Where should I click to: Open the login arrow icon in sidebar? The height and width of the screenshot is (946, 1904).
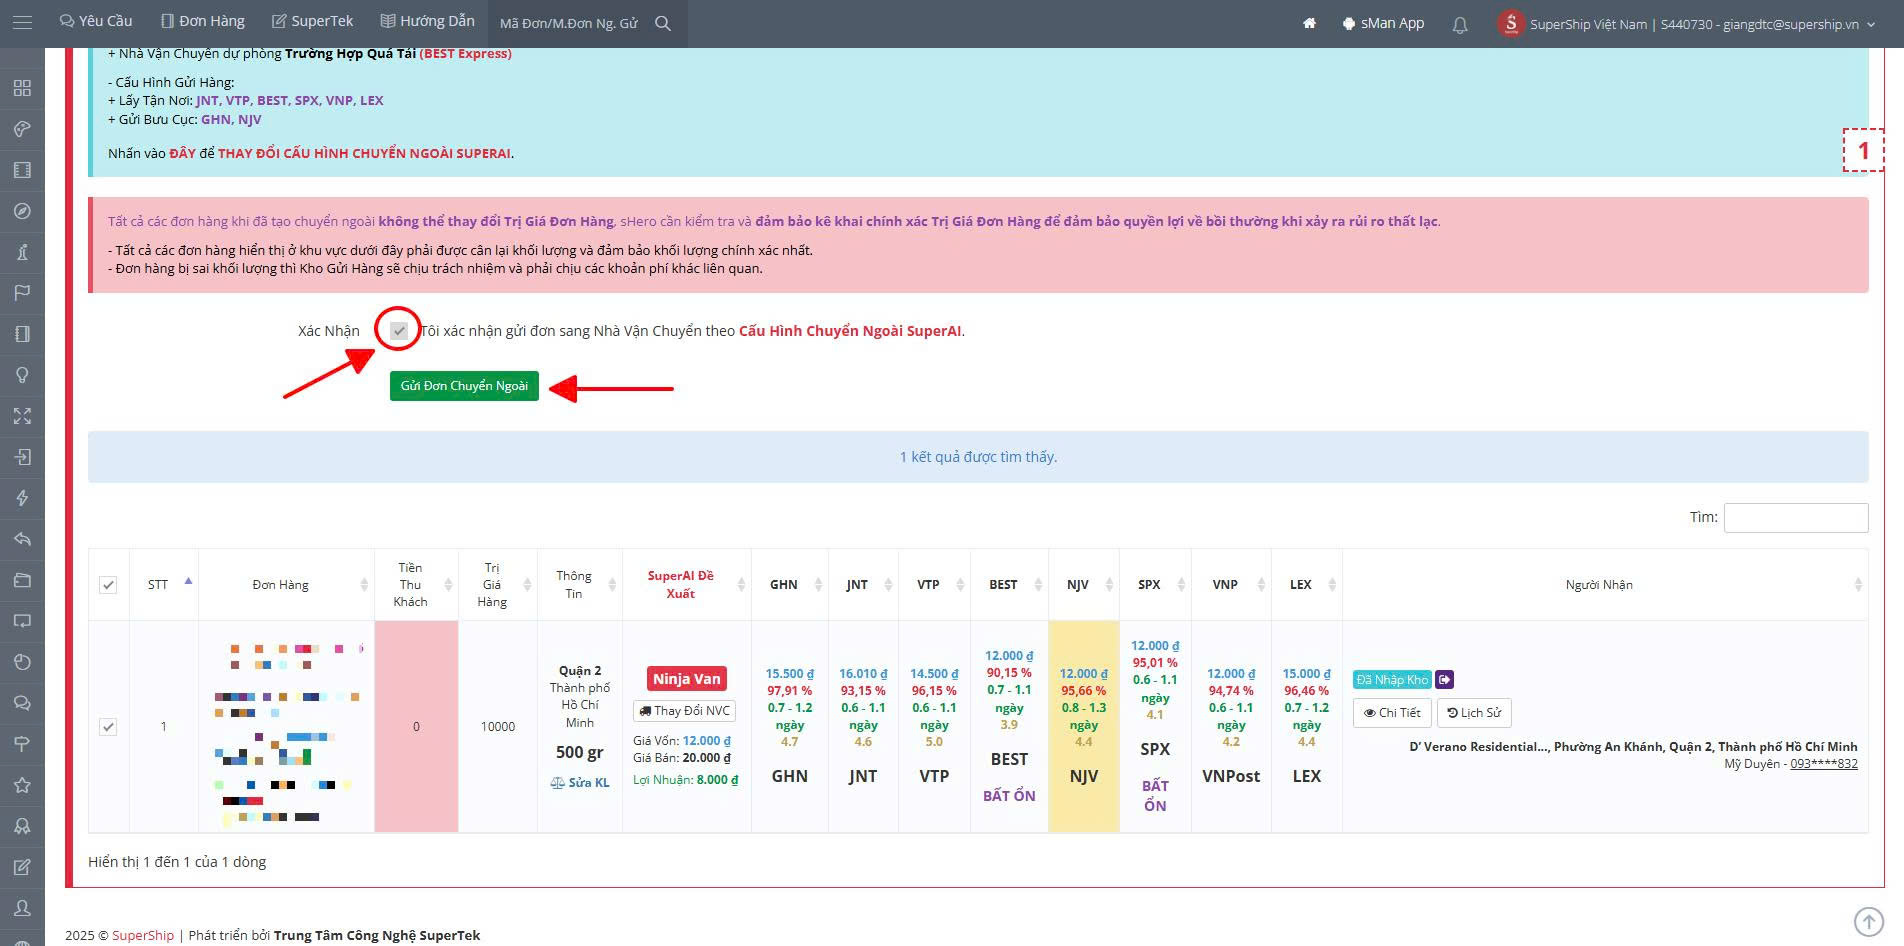pyautogui.click(x=22, y=457)
